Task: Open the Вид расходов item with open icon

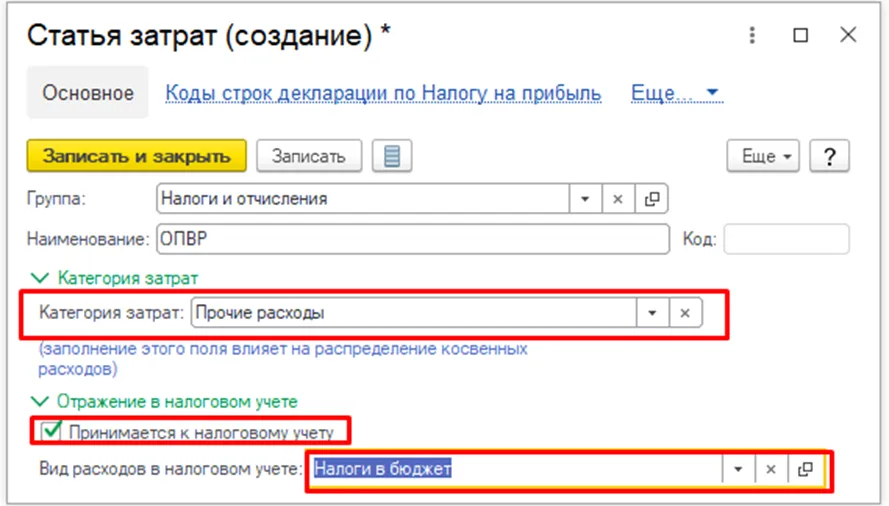Action: (x=805, y=469)
